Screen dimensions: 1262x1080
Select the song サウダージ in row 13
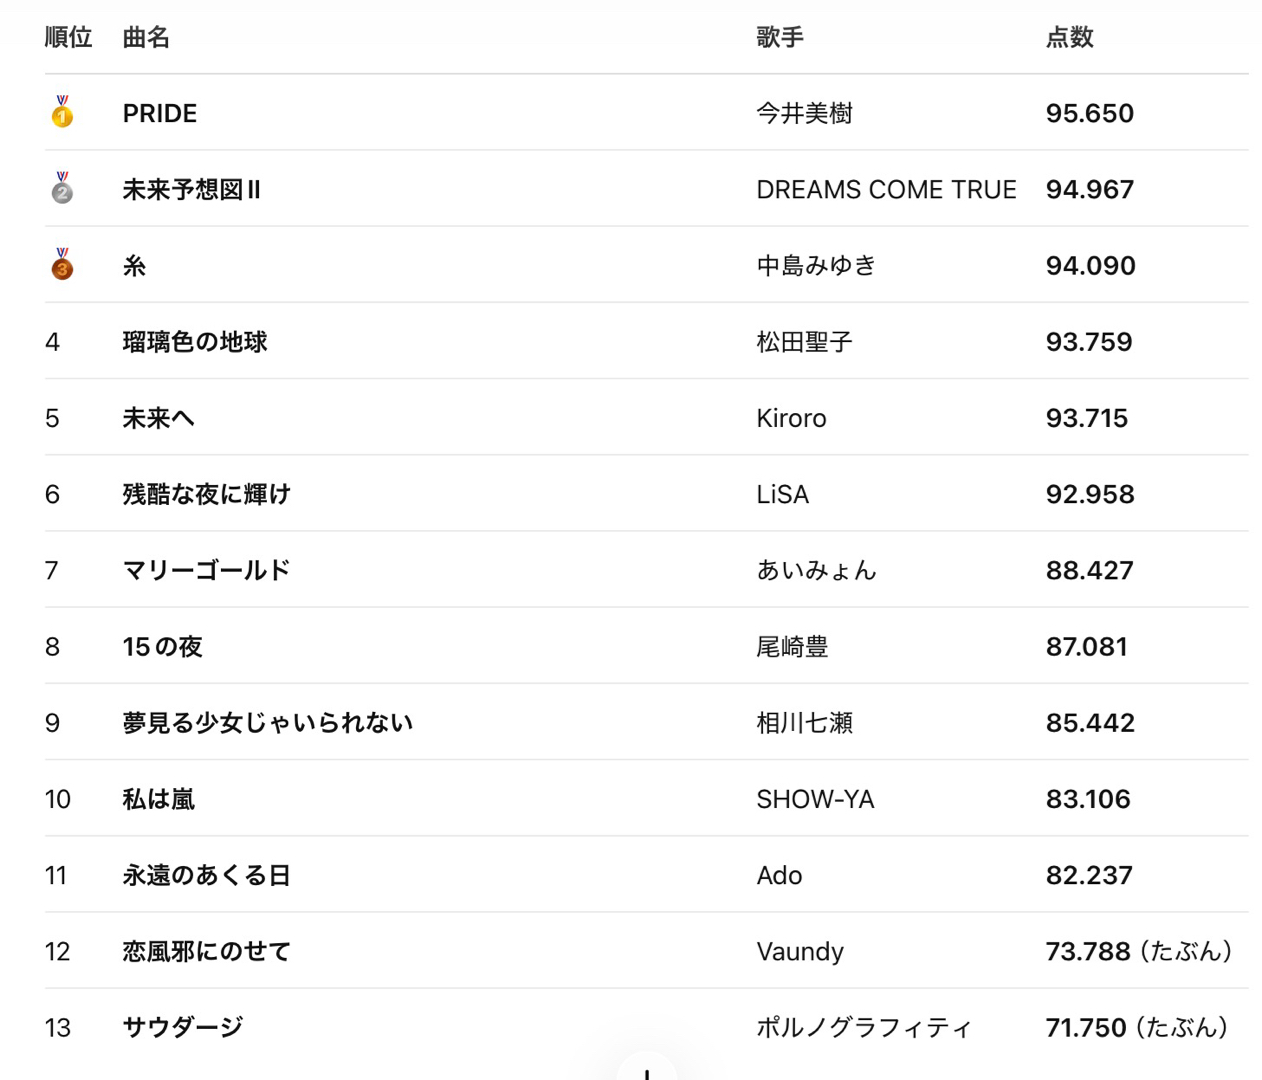click(183, 1027)
